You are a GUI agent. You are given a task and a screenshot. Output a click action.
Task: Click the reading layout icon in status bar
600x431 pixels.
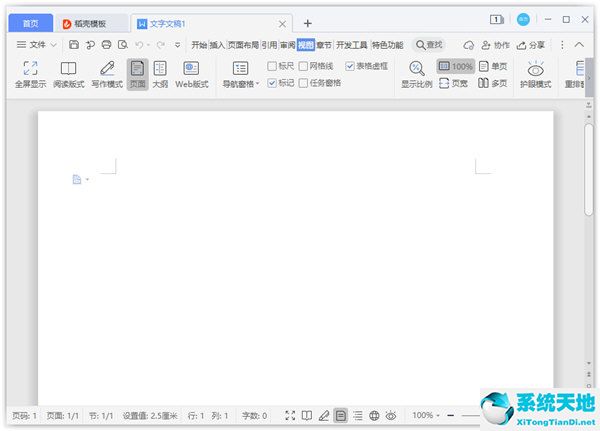[307, 415]
